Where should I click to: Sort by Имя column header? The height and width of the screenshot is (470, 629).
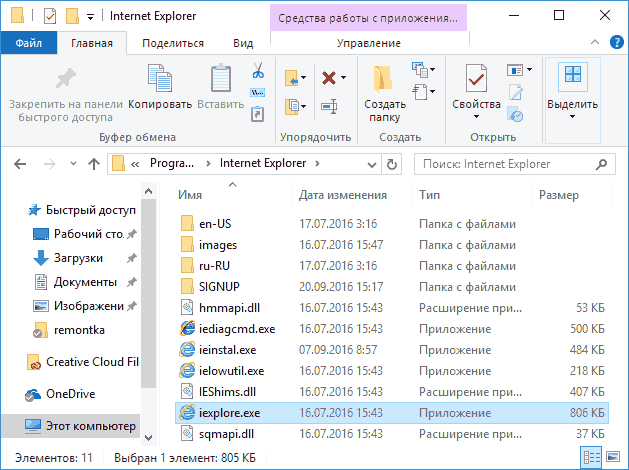(190, 195)
